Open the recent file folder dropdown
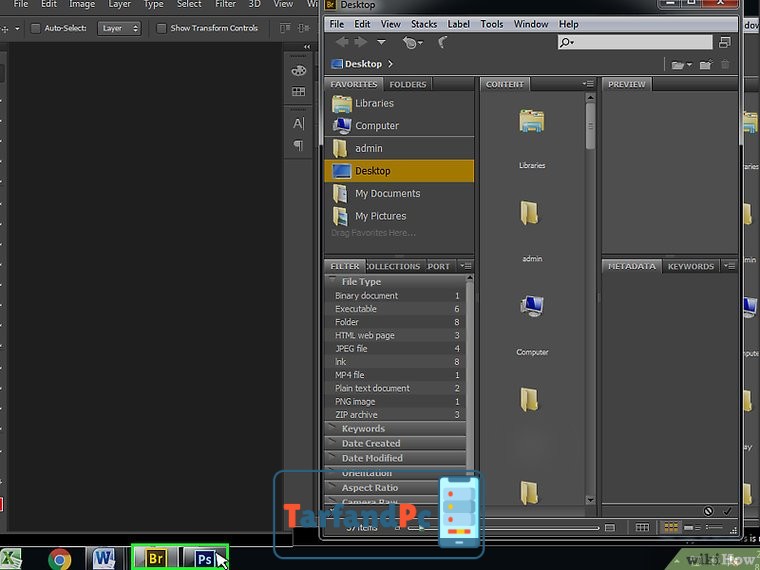This screenshot has width=760, height=570. click(x=681, y=65)
